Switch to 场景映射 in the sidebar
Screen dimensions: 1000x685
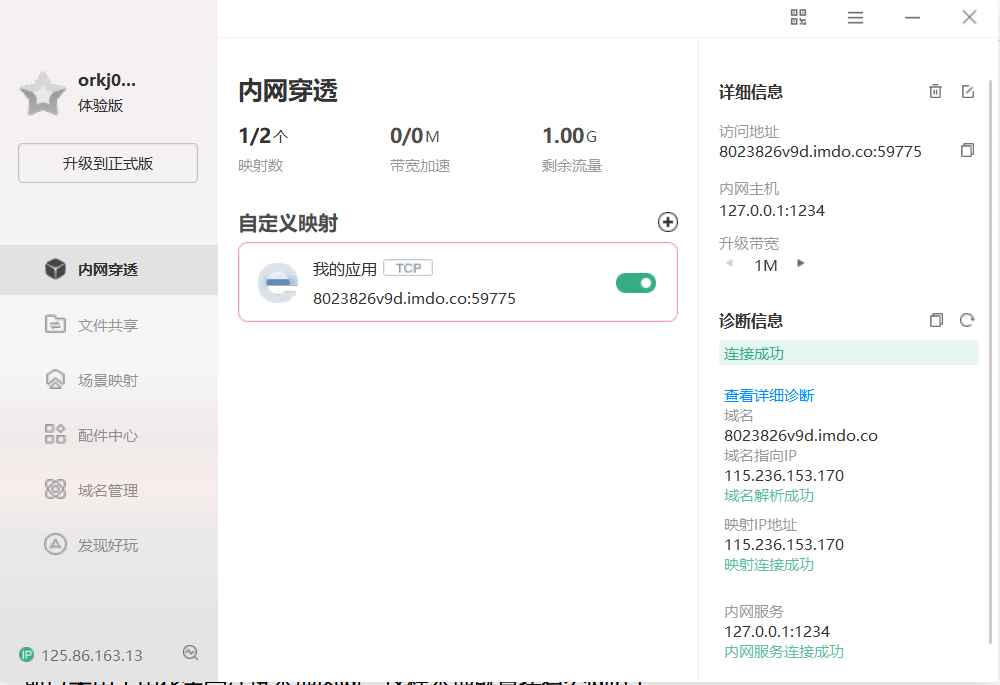pos(108,380)
